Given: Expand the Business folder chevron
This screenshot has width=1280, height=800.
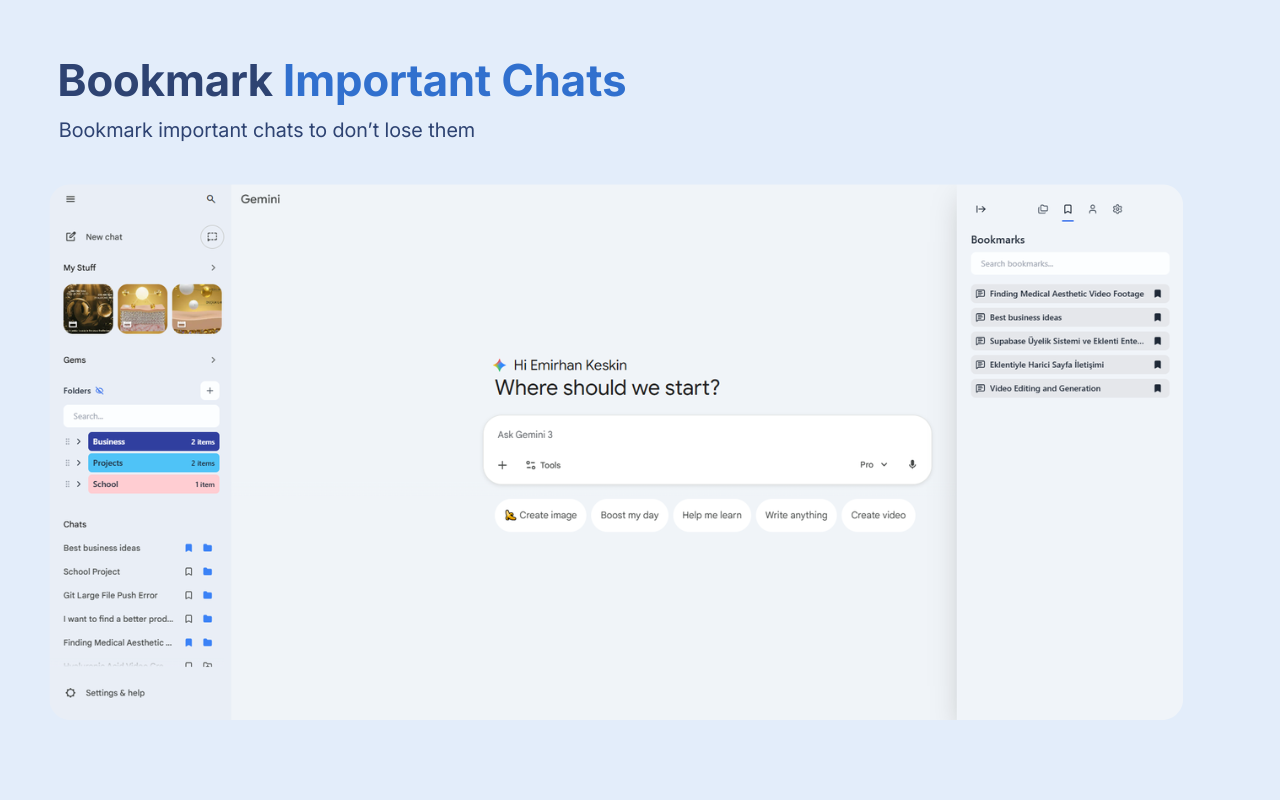Looking at the screenshot, I should coord(79,441).
